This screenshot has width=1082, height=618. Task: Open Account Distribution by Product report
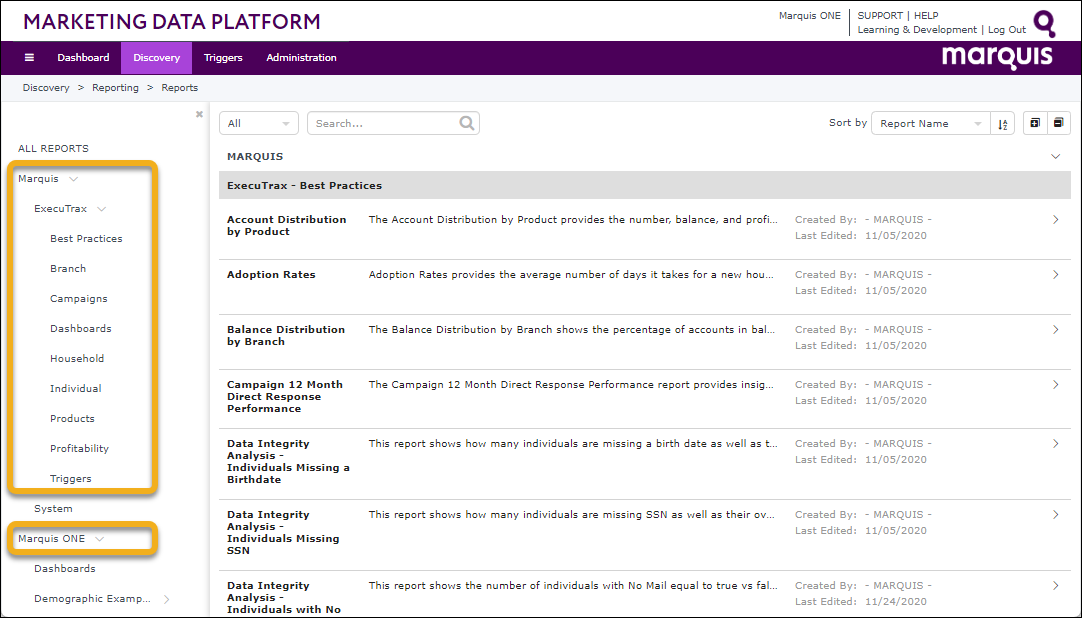click(x=286, y=226)
